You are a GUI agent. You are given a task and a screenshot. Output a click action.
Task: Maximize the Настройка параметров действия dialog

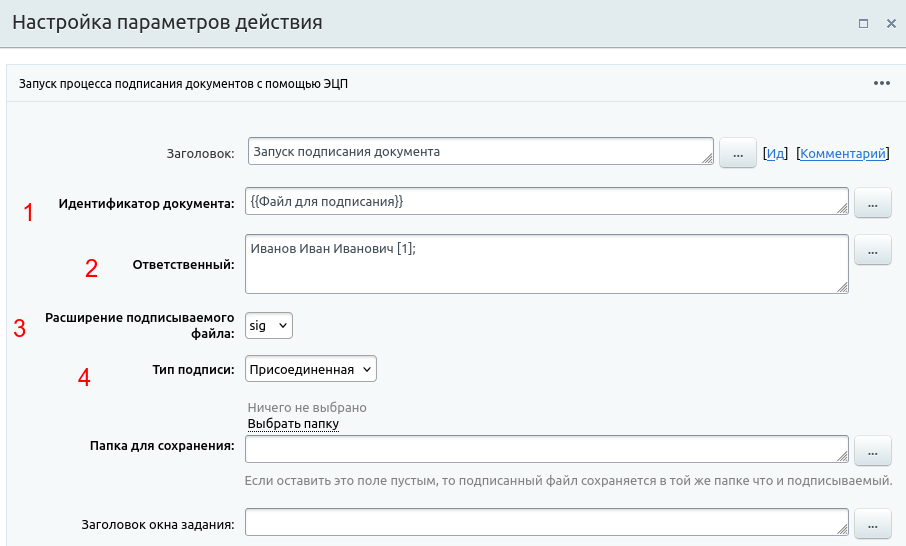(863, 23)
